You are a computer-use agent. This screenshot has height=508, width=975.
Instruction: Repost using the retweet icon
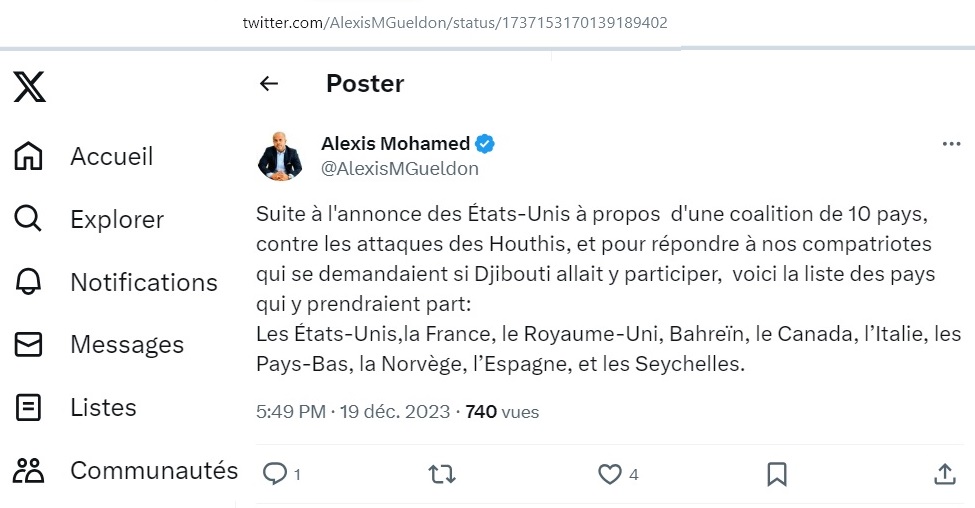coord(442,474)
